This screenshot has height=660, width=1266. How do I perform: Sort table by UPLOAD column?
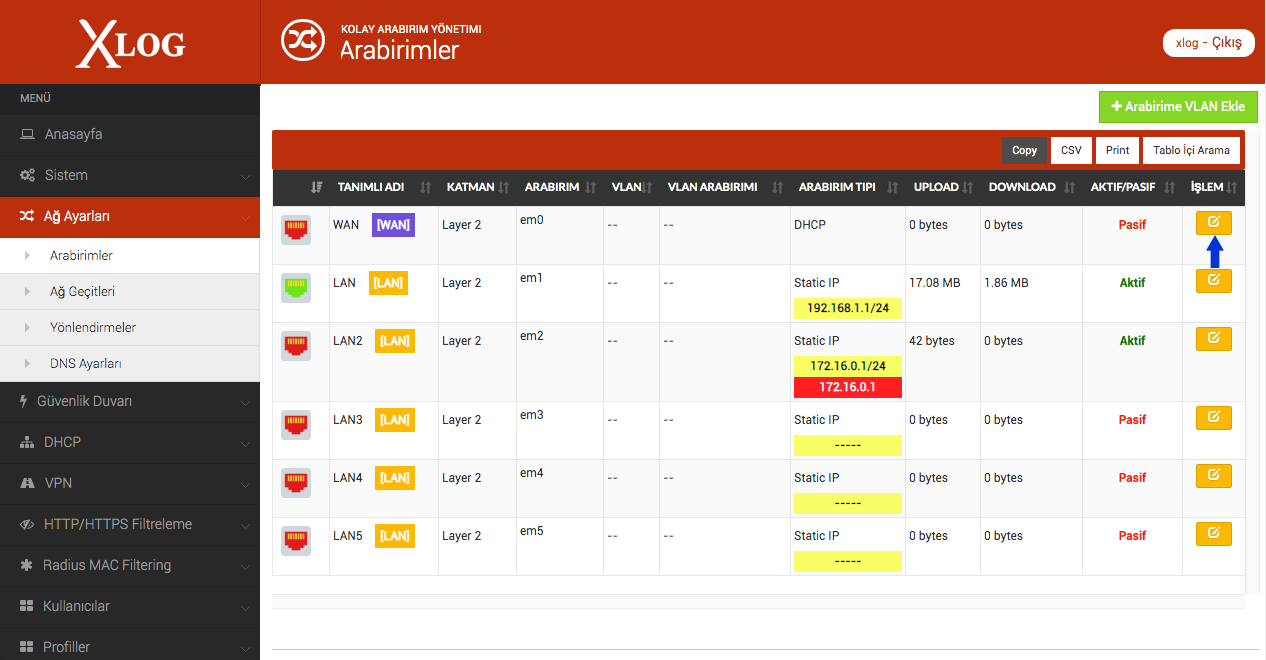pyautogui.click(x=943, y=187)
